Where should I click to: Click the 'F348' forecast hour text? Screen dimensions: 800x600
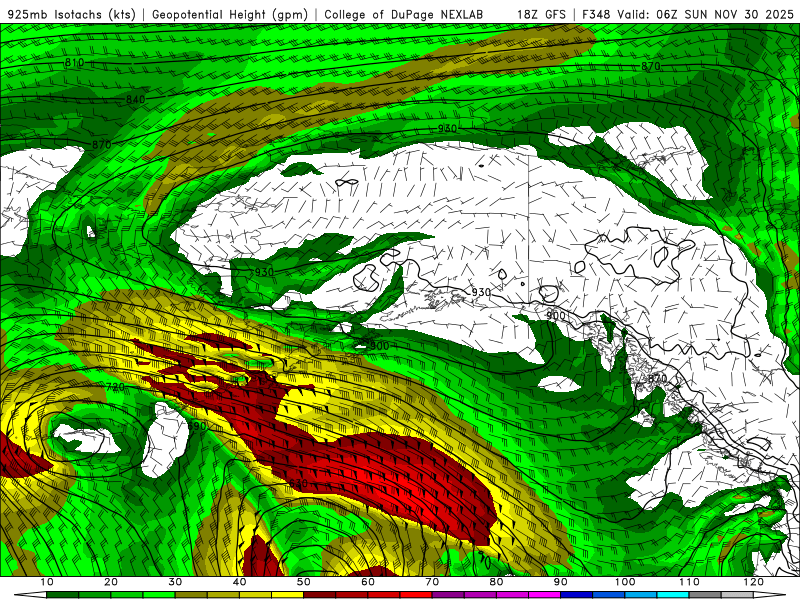(596, 14)
